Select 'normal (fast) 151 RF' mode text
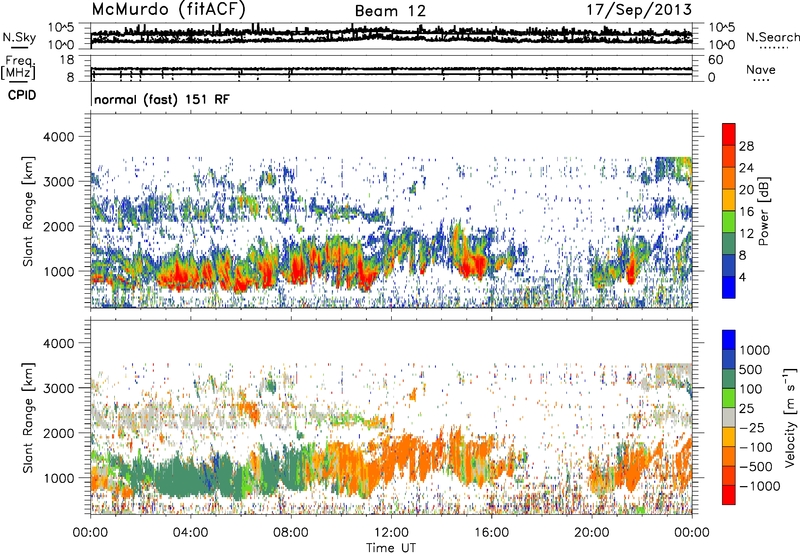 tap(162, 99)
